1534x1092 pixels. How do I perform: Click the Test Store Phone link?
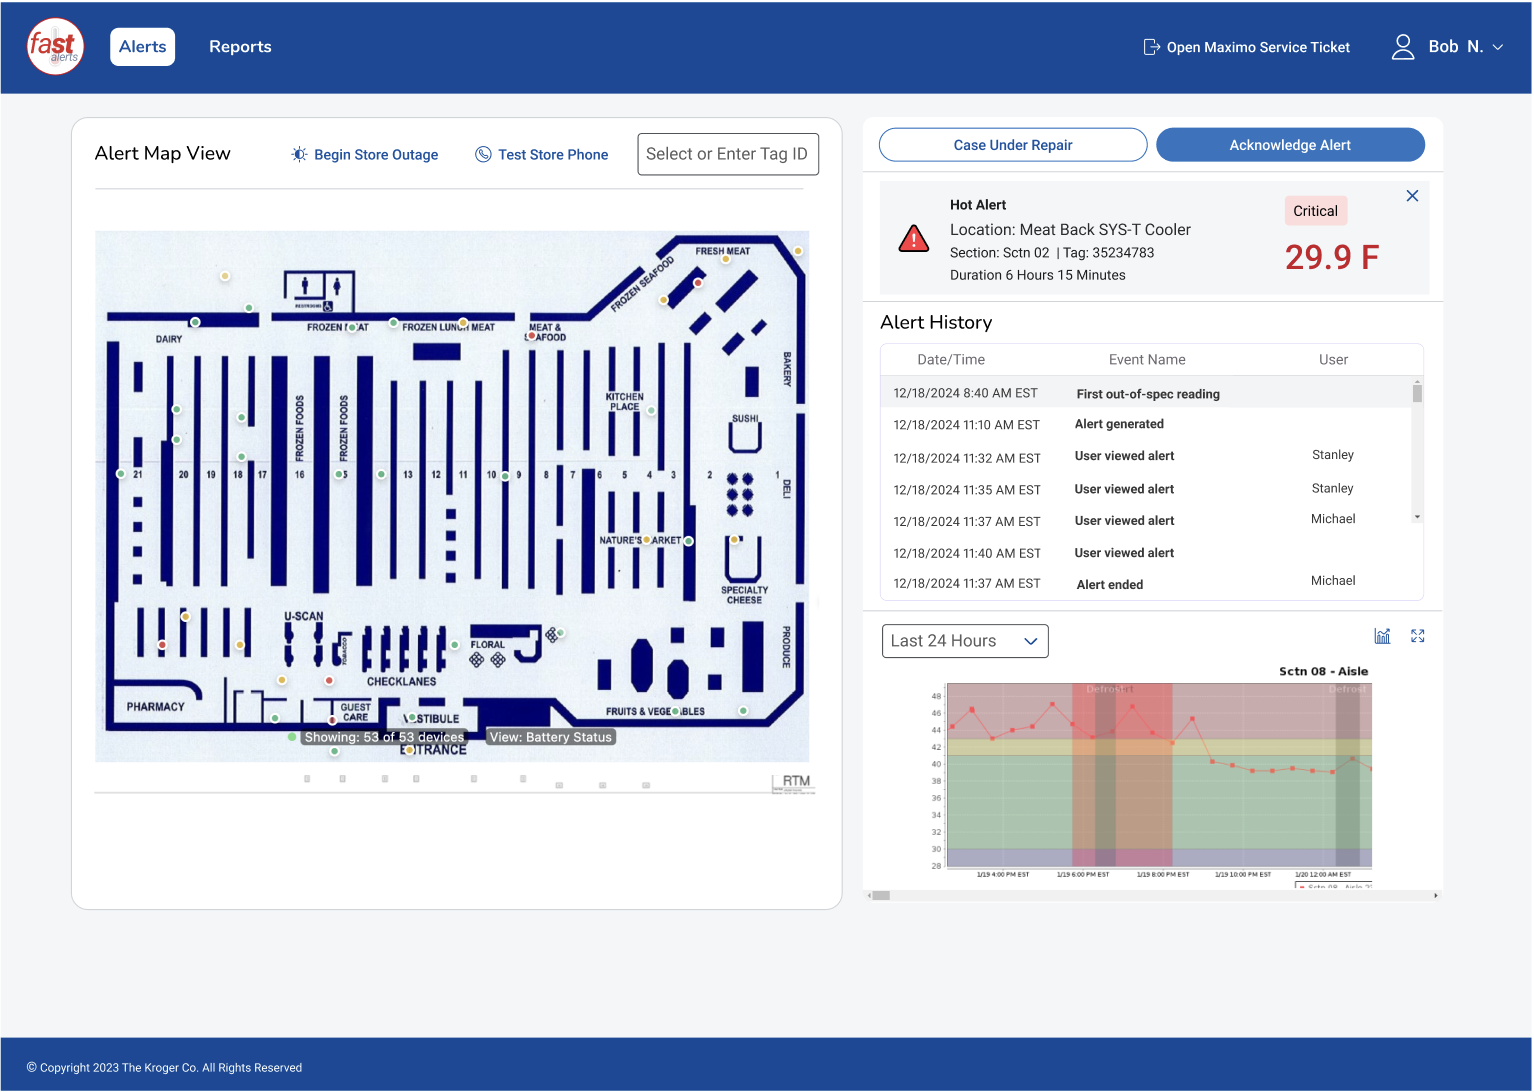541,155
